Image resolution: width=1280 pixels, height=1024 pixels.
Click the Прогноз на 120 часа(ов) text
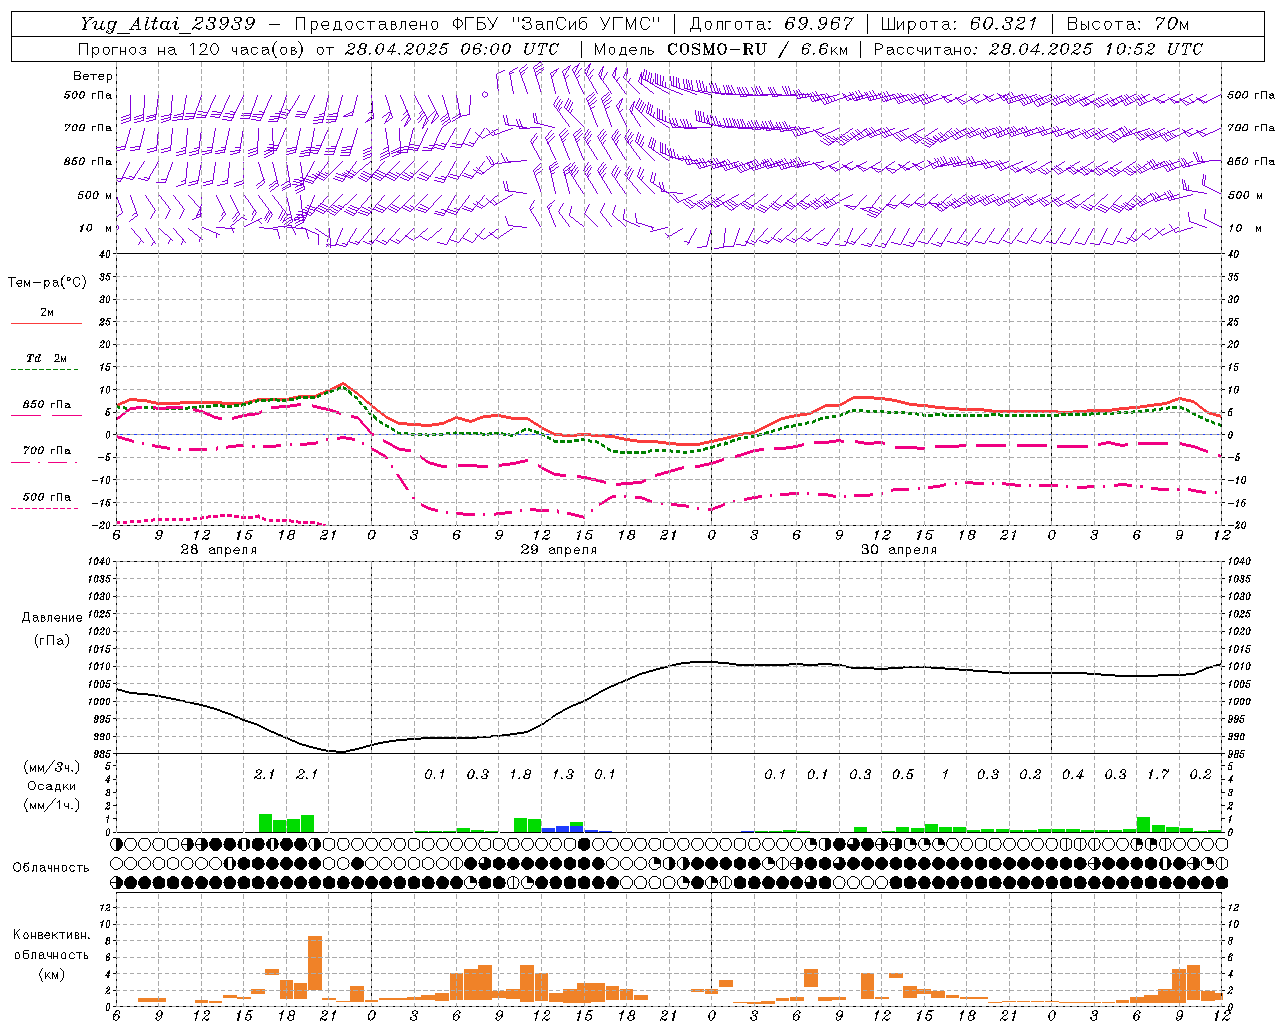pos(193,49)
